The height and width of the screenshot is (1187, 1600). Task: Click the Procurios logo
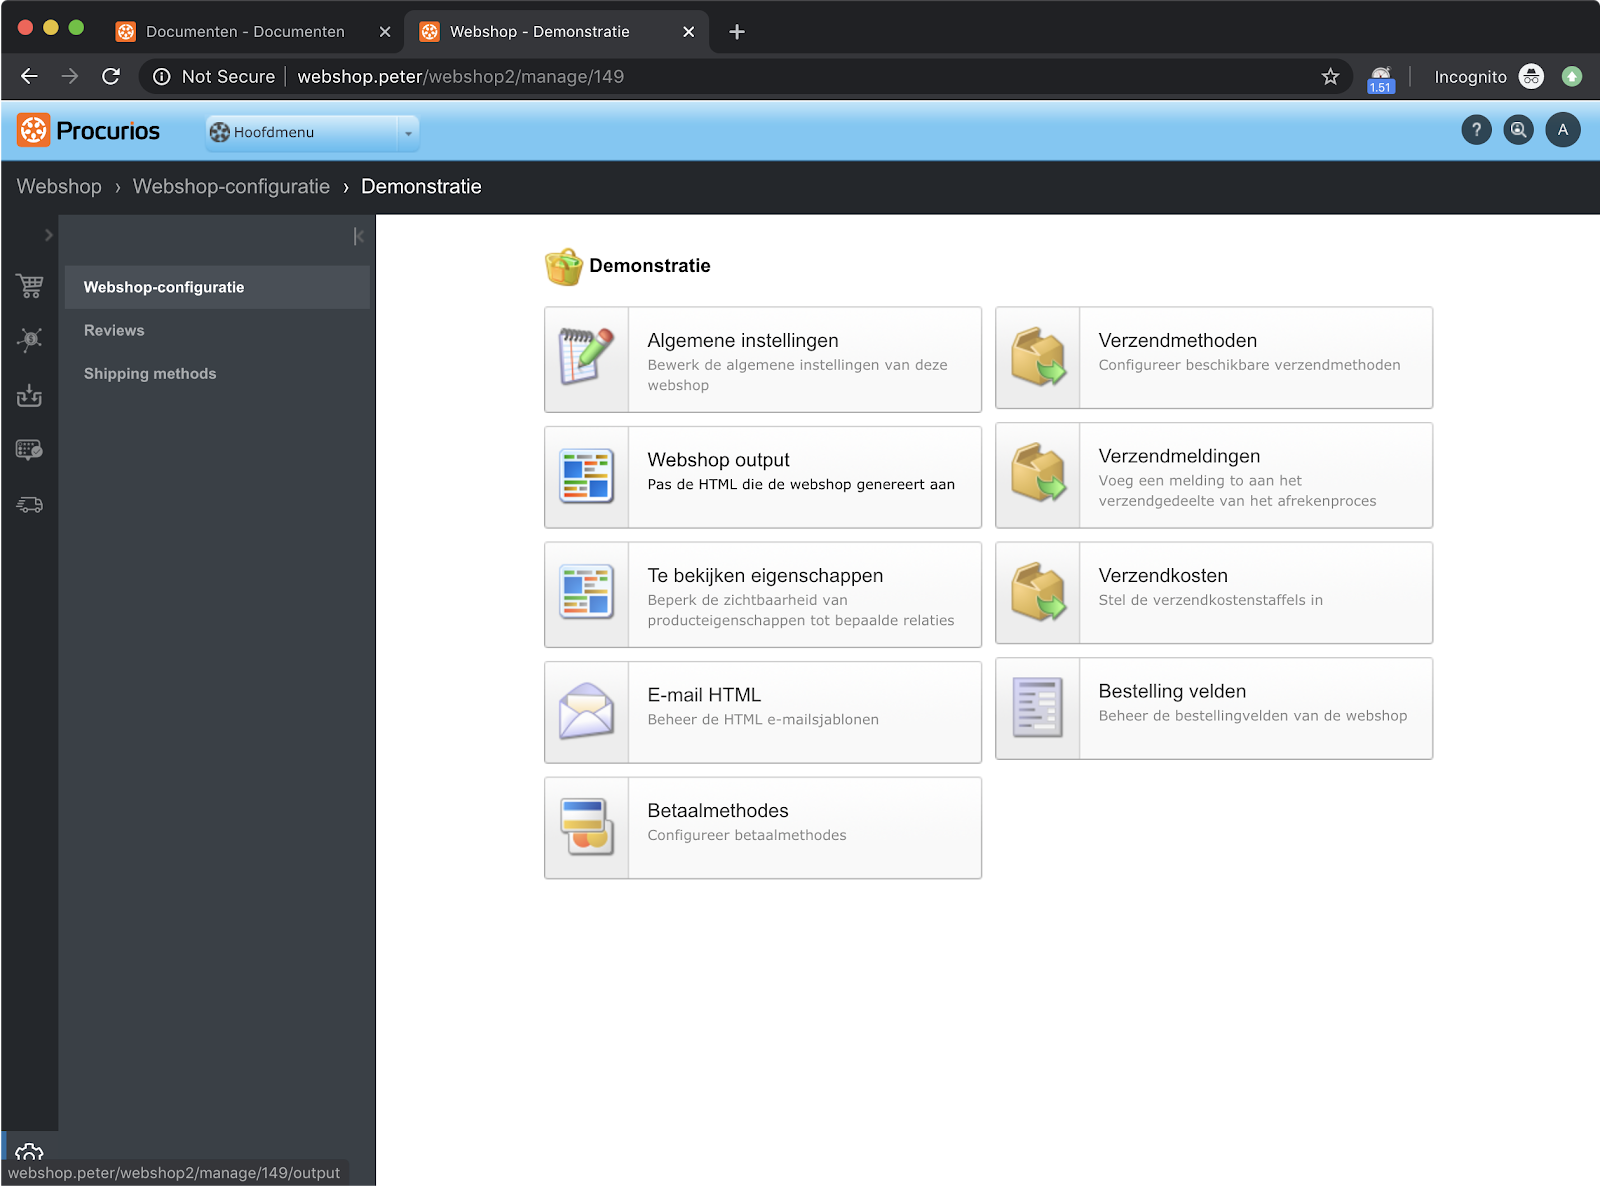pos(89,130)
